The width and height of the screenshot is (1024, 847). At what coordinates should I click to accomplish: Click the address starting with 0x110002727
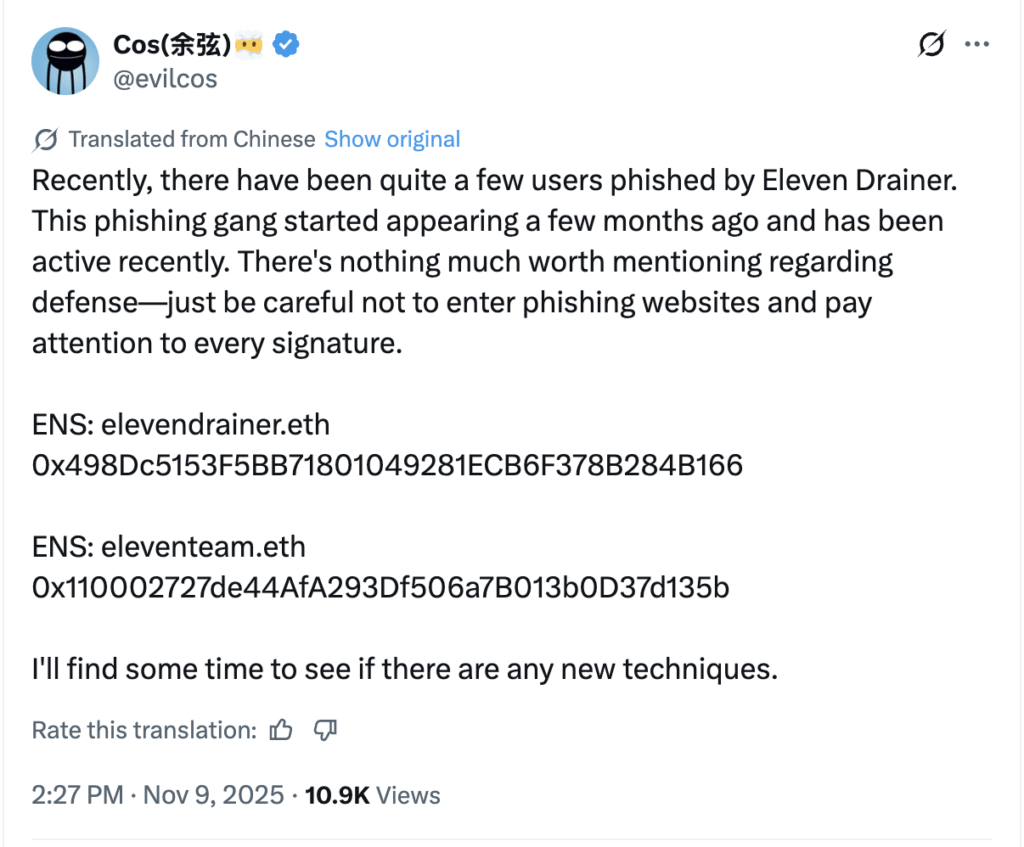pyautogui.click(x=380, y=588)
